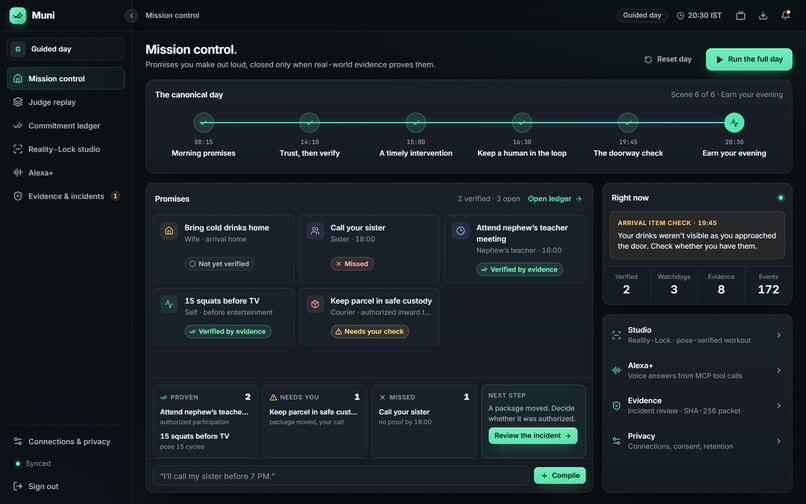
Task: Click the Open ledger link
Action: point(555,199)
